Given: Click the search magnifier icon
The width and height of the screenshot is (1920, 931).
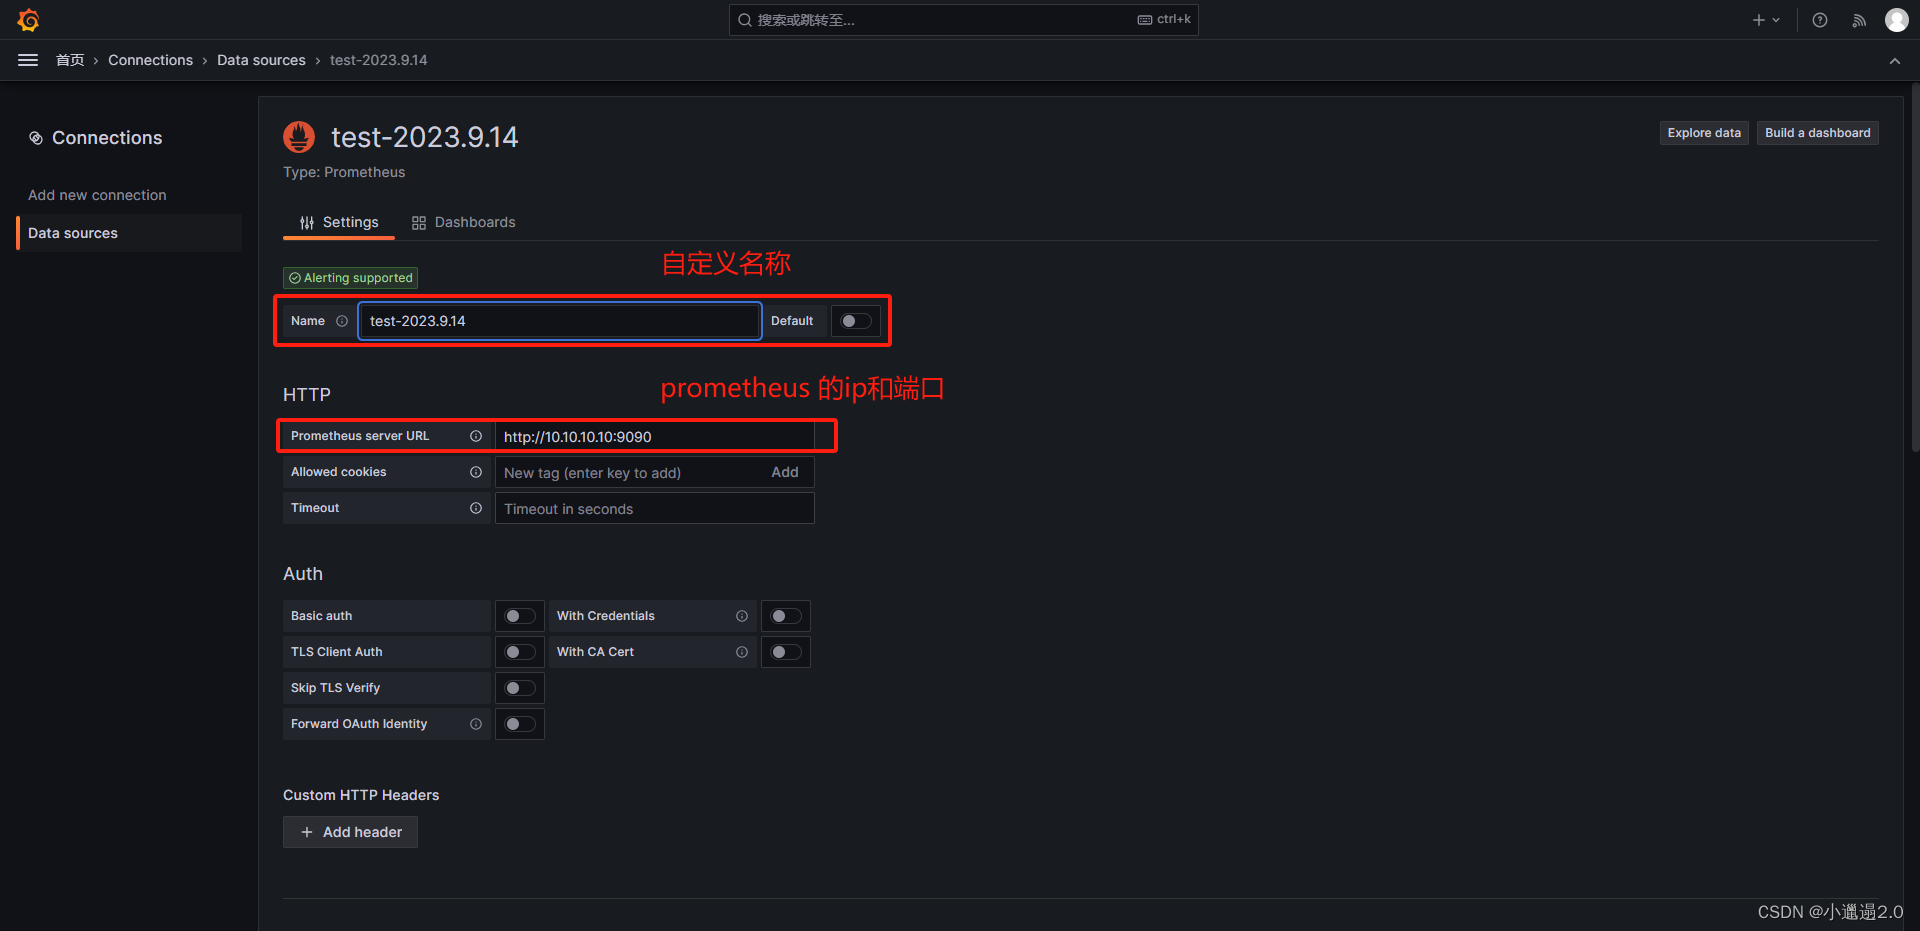Looking at the screenshot, I should coord(745,20).
